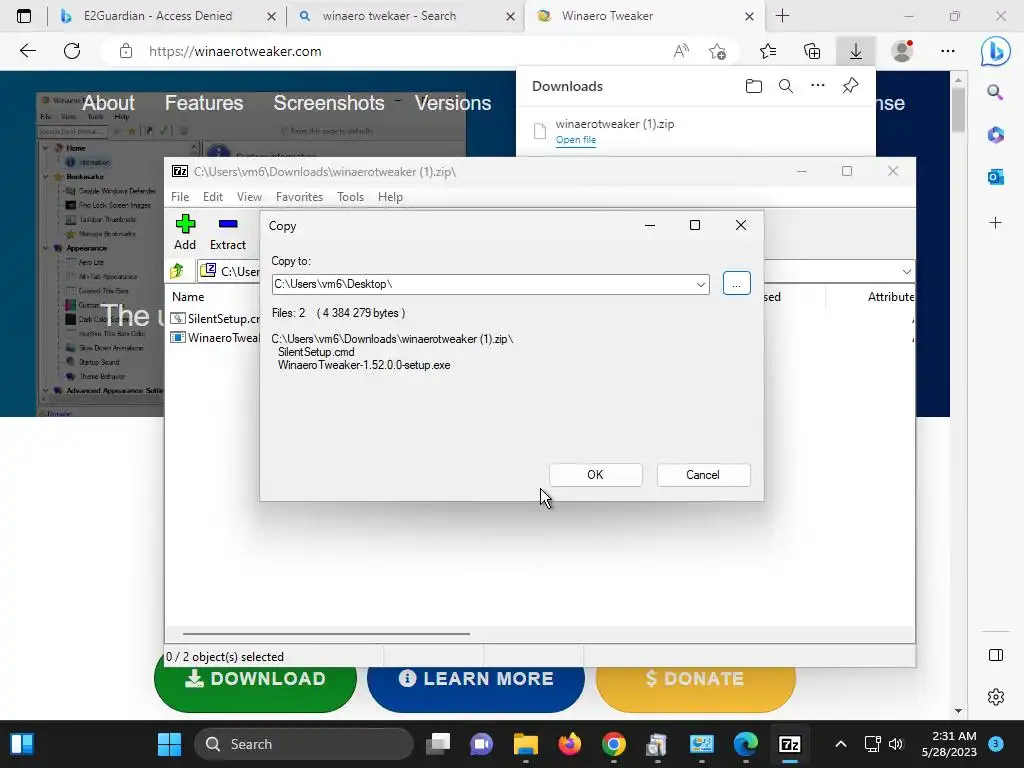Open more options in Downloads panel

[818, 86]
